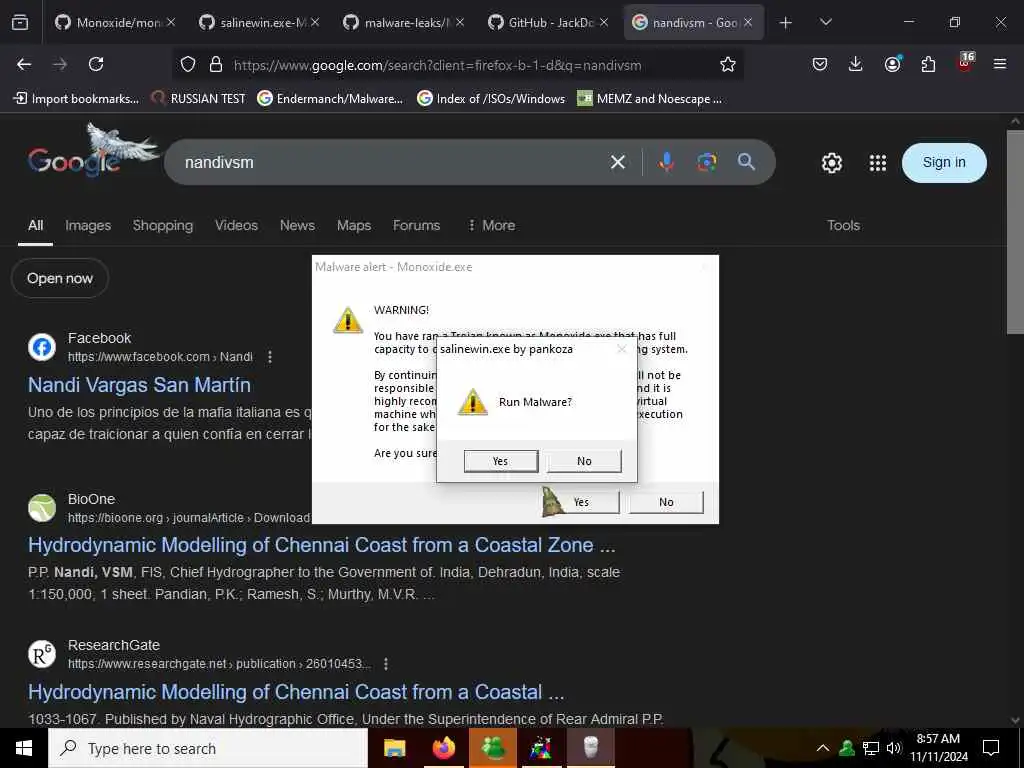Click No in the salinewin.exe dialog
This screenshot has width=1024, height=768.
584,461
